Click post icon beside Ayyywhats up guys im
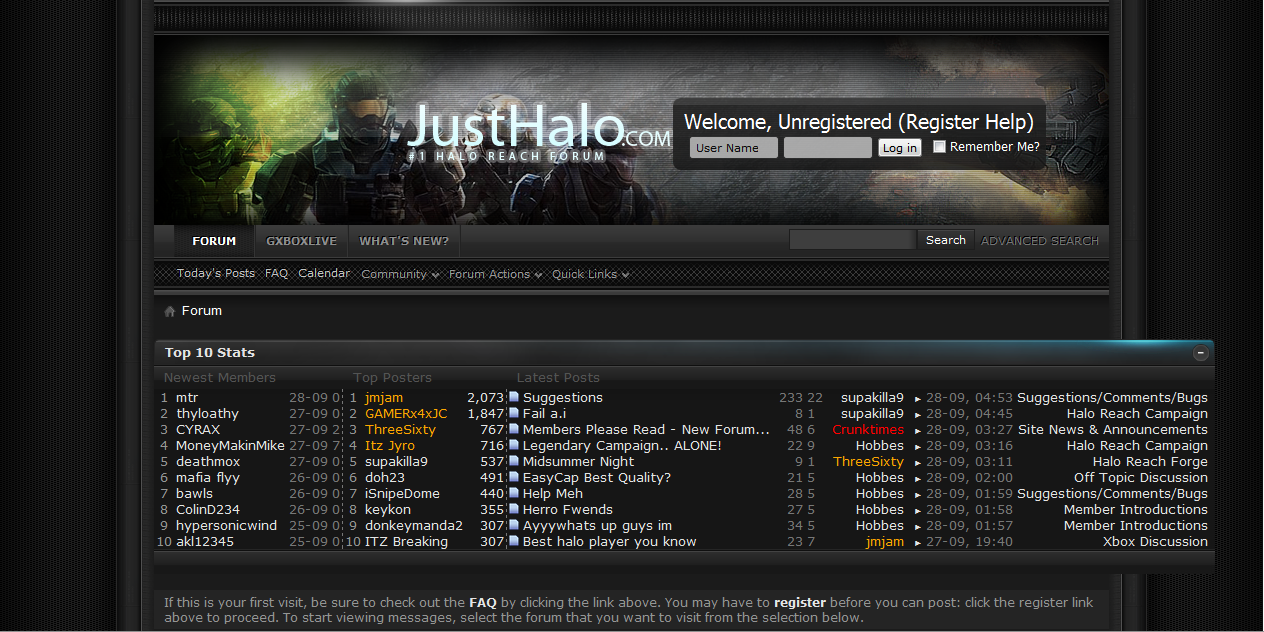The height and width of the screenshot is (632, 1264). point(514,525)
